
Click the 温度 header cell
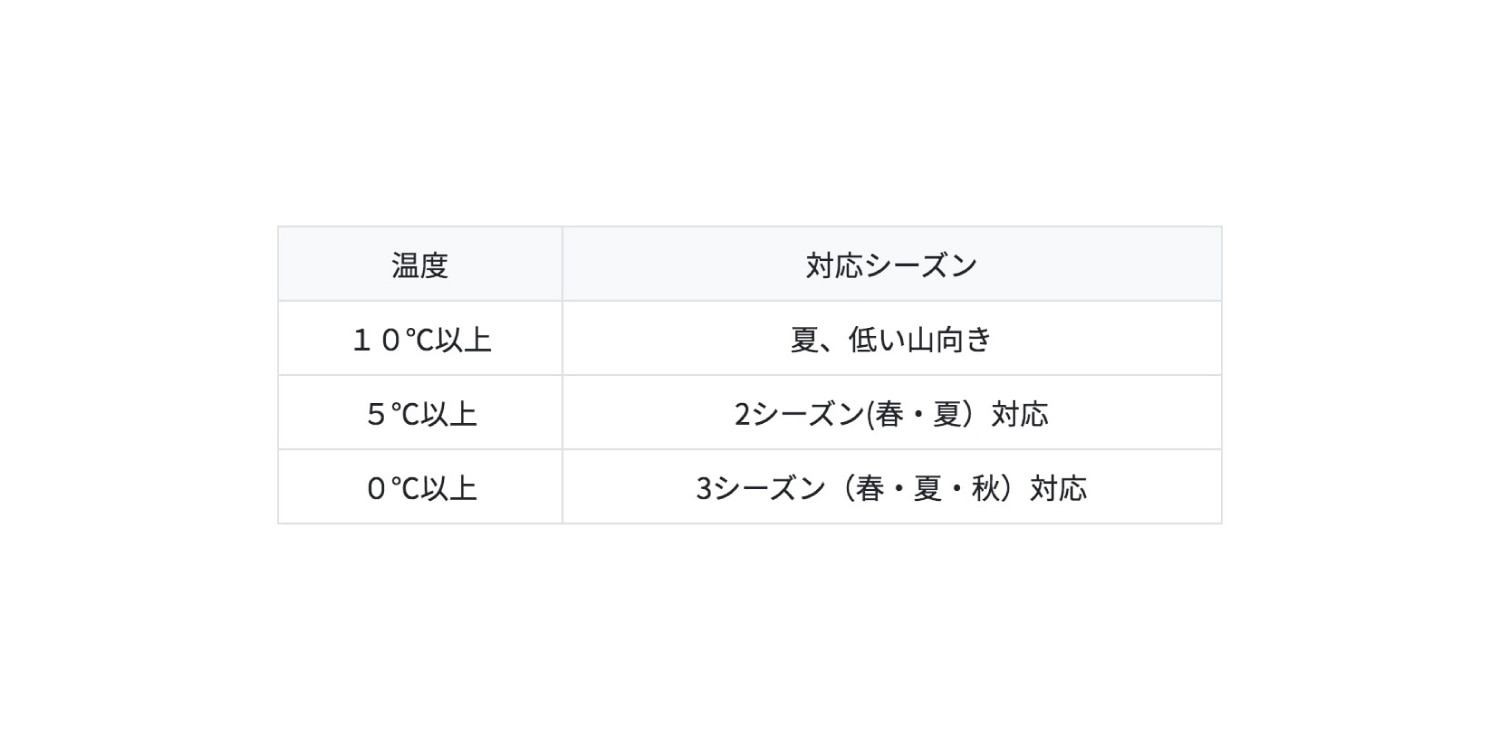click(x=420, y=264)
